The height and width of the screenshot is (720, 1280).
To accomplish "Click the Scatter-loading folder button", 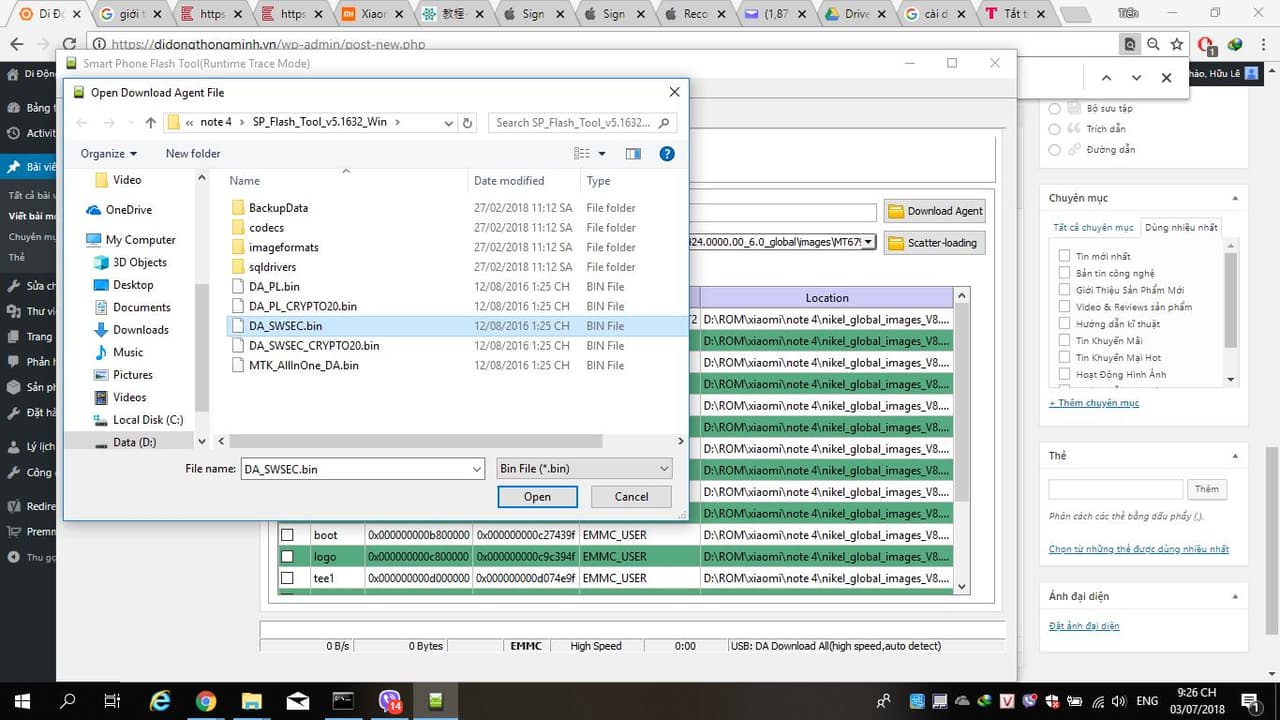I will coord(934,243).
